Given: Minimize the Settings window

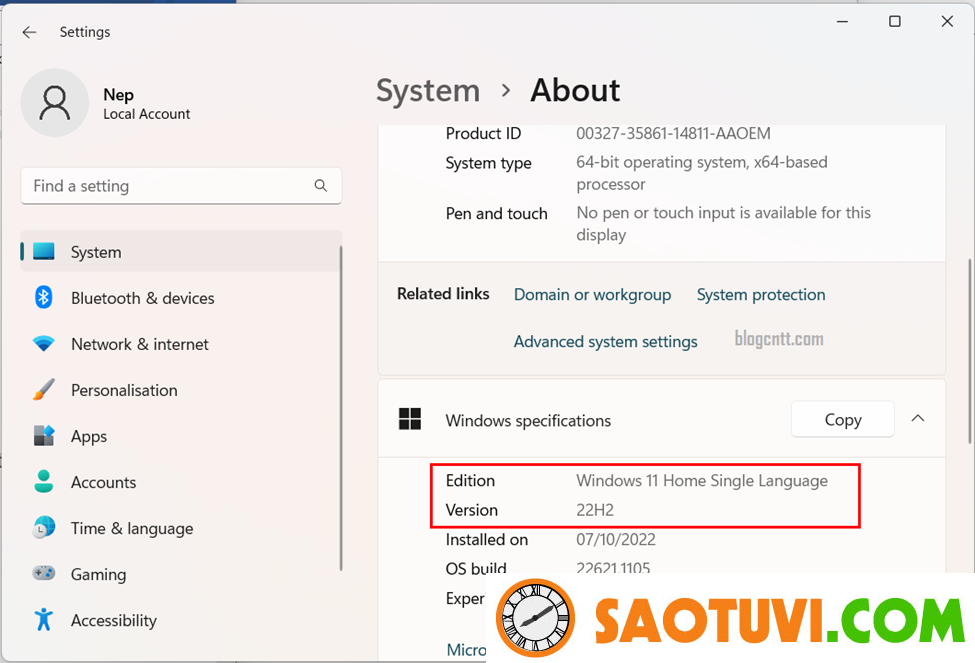Looking at the screenshot, I should [843, 22].
